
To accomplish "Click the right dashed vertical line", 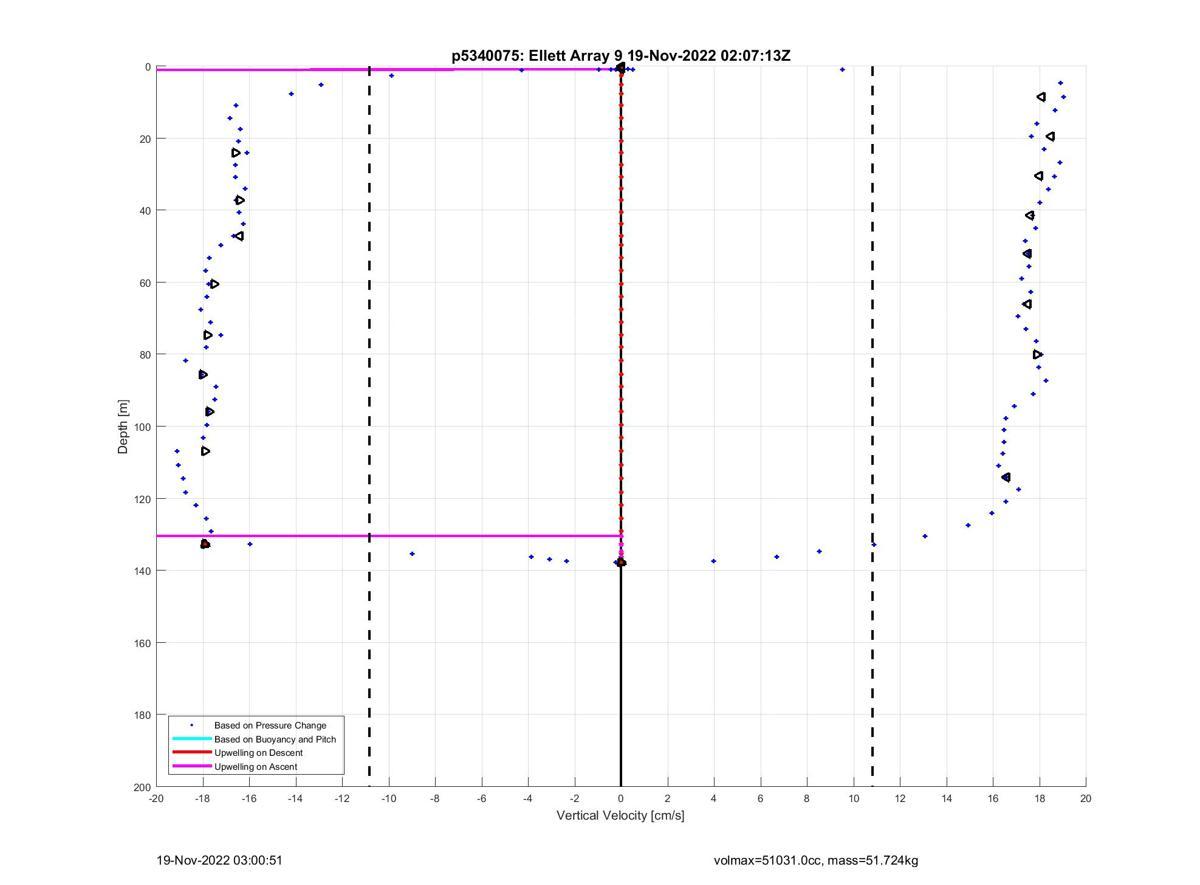I will [x=872, y=426].
